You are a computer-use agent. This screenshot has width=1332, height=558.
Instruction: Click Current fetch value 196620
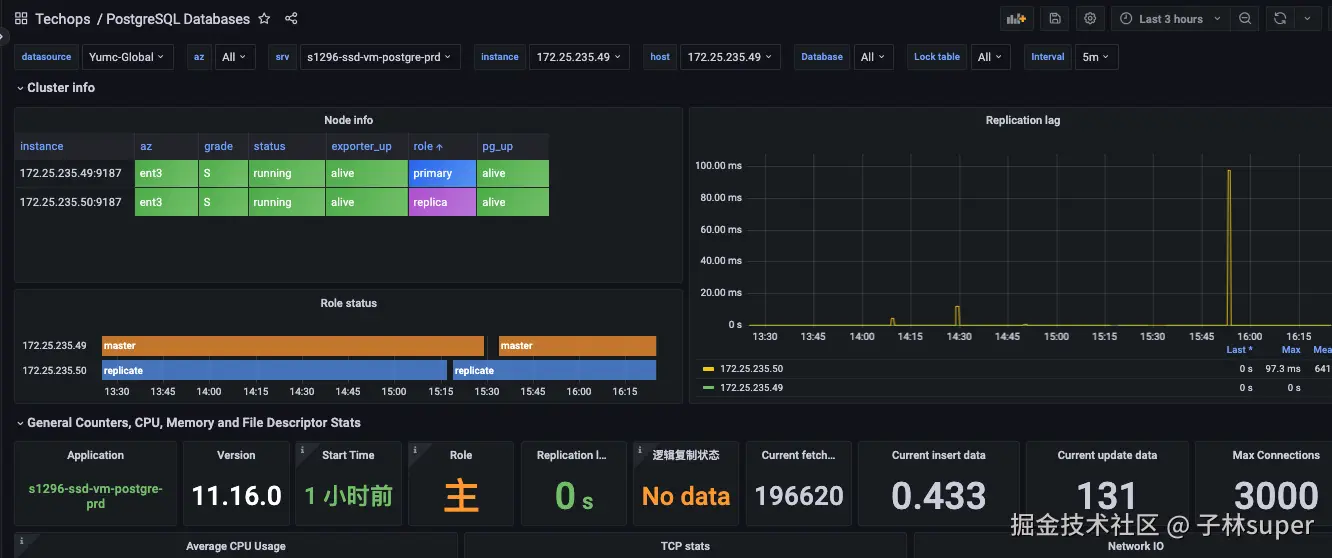(799, 496)
